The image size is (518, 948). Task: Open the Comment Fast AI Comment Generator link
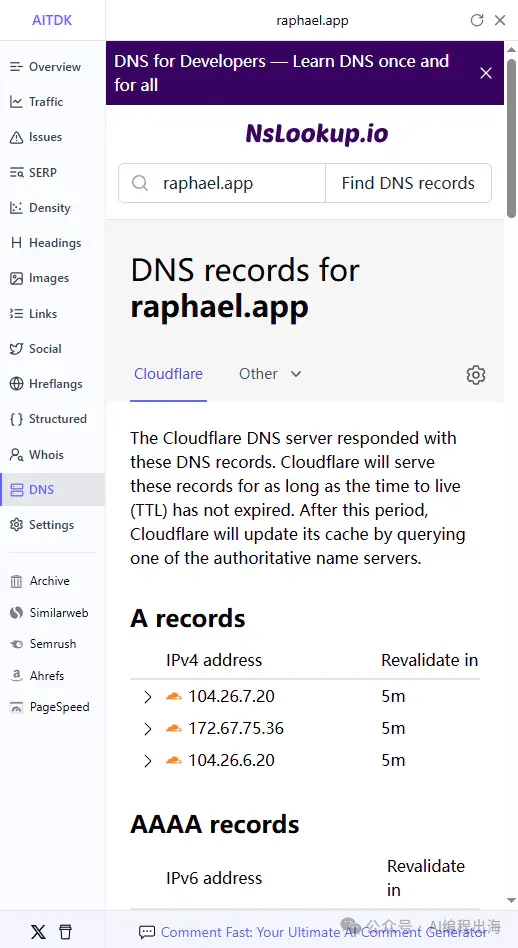pyautogui.click(x=324, y=932)
